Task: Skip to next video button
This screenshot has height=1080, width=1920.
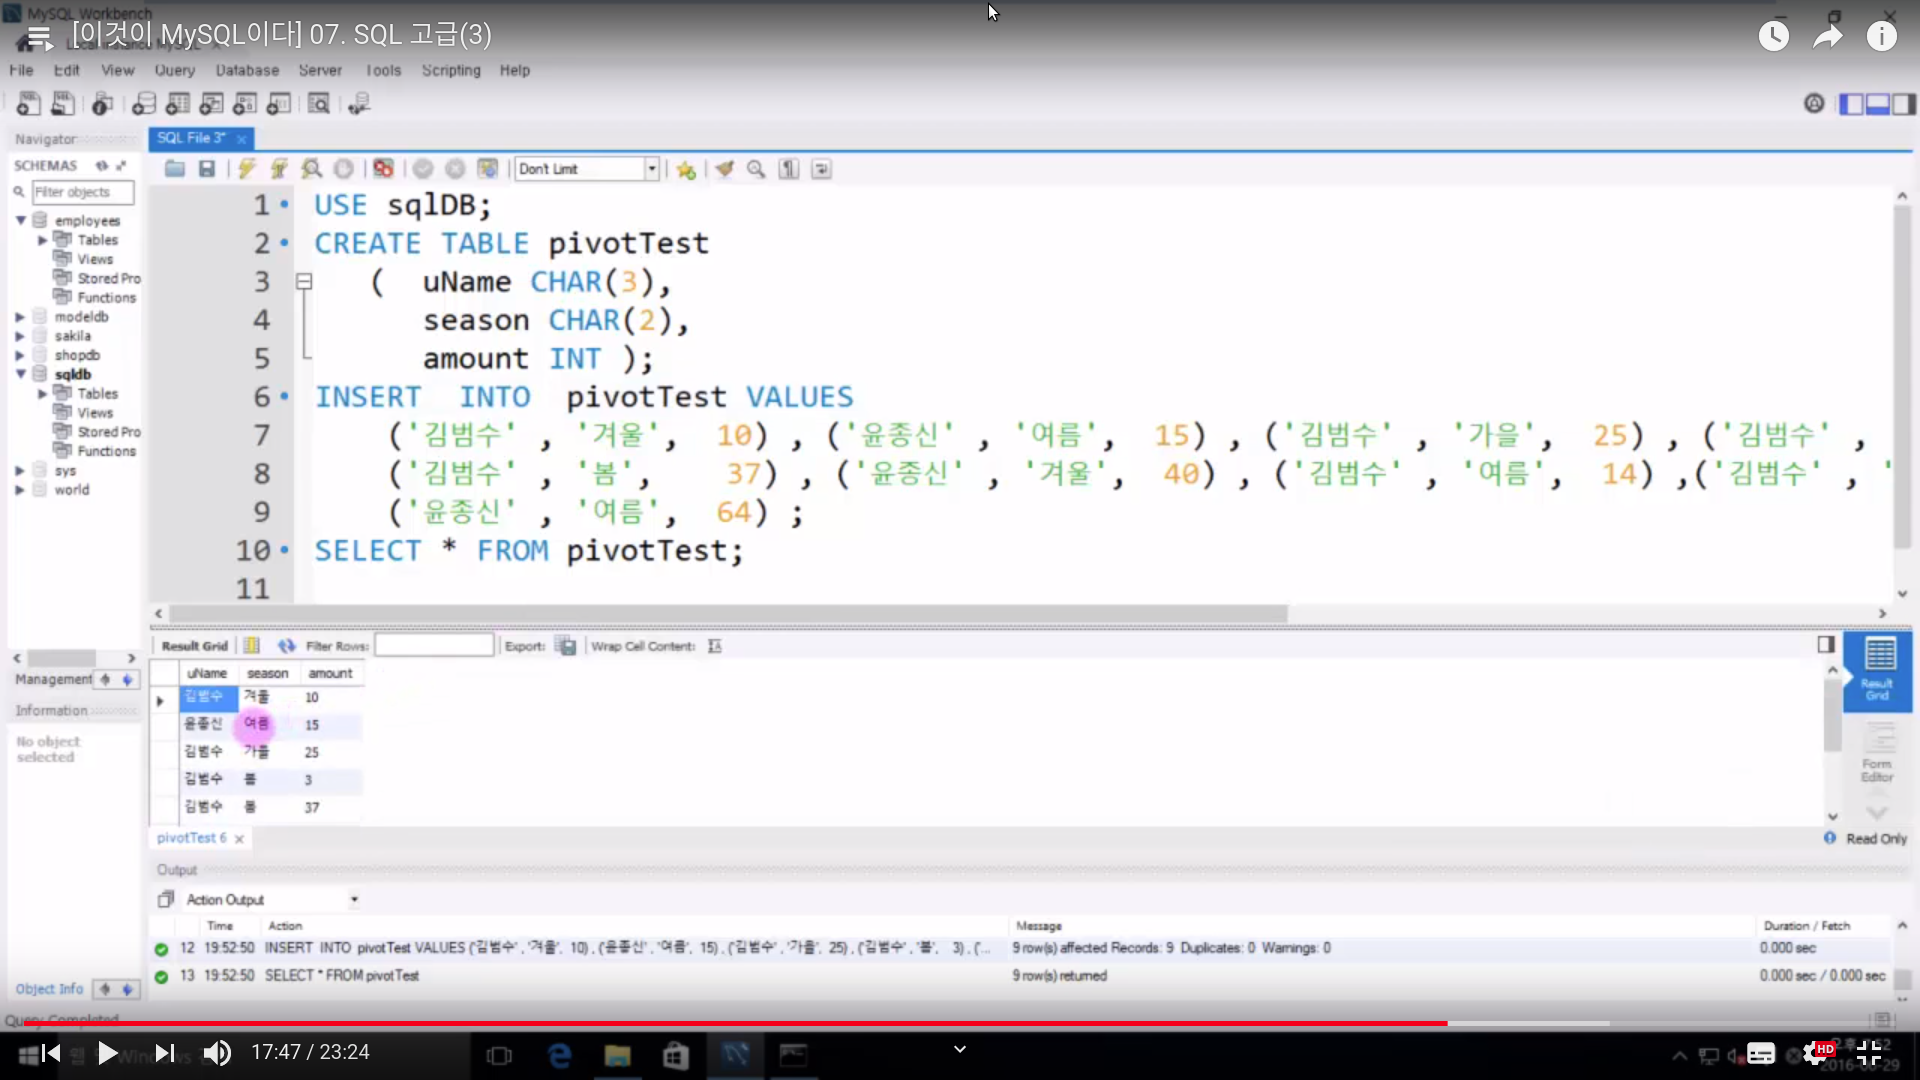Action: pos(165,1053)
